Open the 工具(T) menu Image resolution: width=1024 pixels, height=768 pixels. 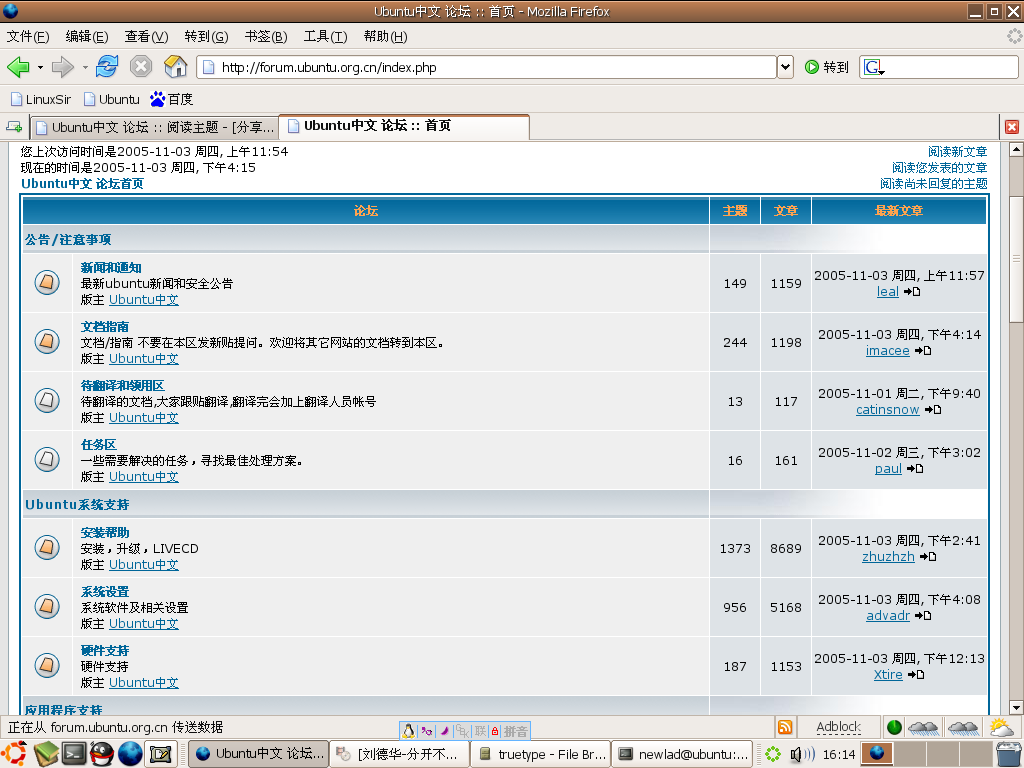point(325,37)
